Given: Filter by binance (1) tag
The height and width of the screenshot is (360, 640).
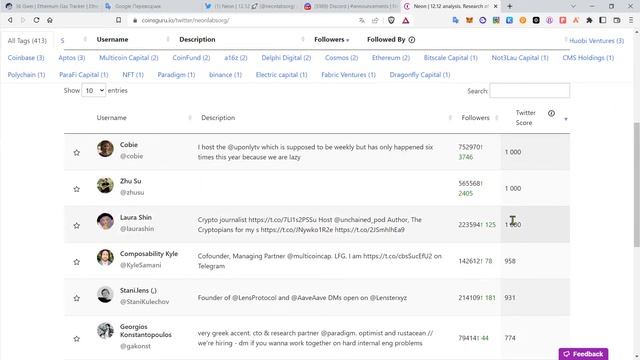Looking at the screenshot, I should pos(225,75).
